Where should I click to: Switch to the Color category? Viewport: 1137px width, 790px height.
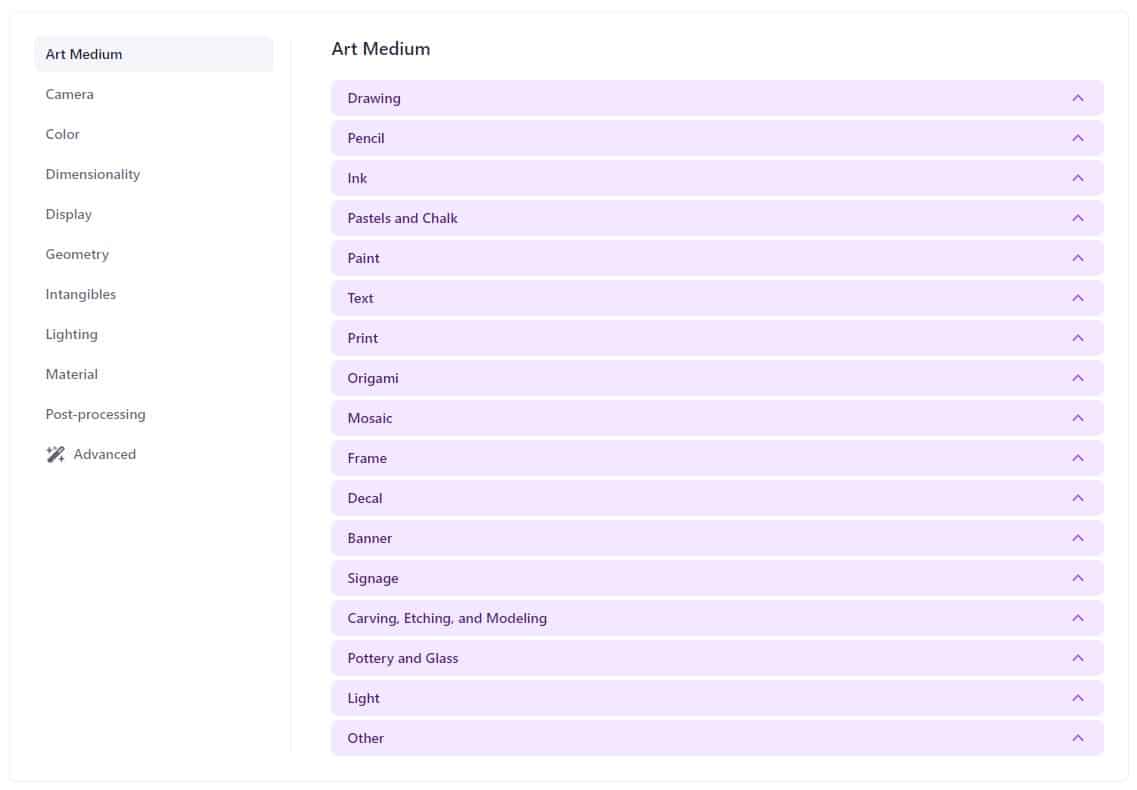click(x=63, y=134)
